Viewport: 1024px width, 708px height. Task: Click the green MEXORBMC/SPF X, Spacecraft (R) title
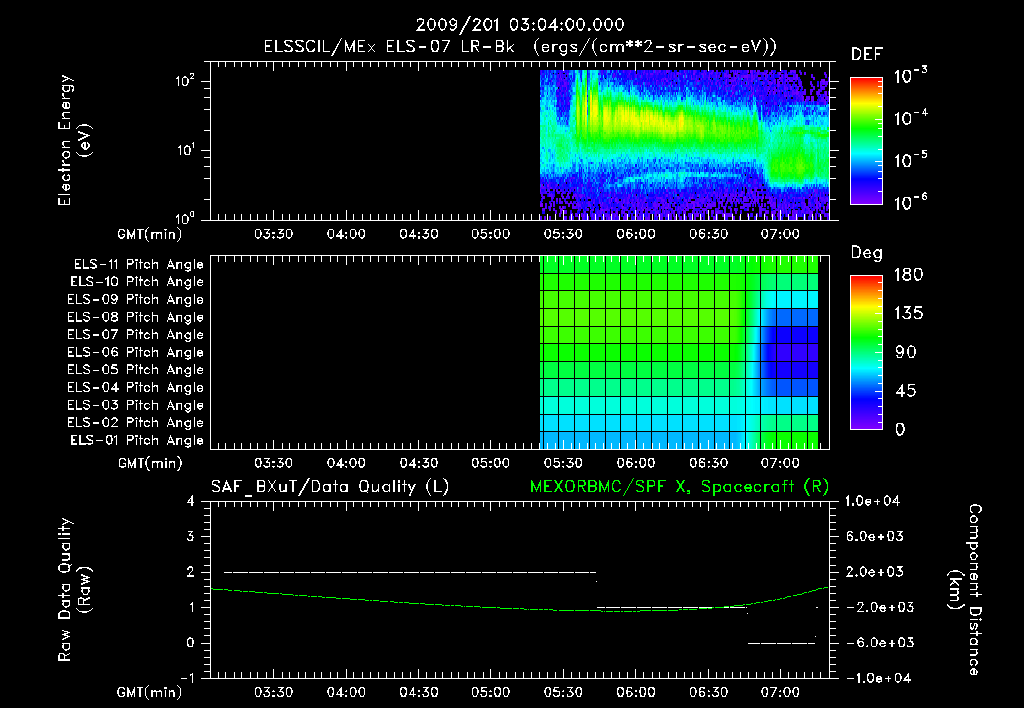tap(679, 487)
